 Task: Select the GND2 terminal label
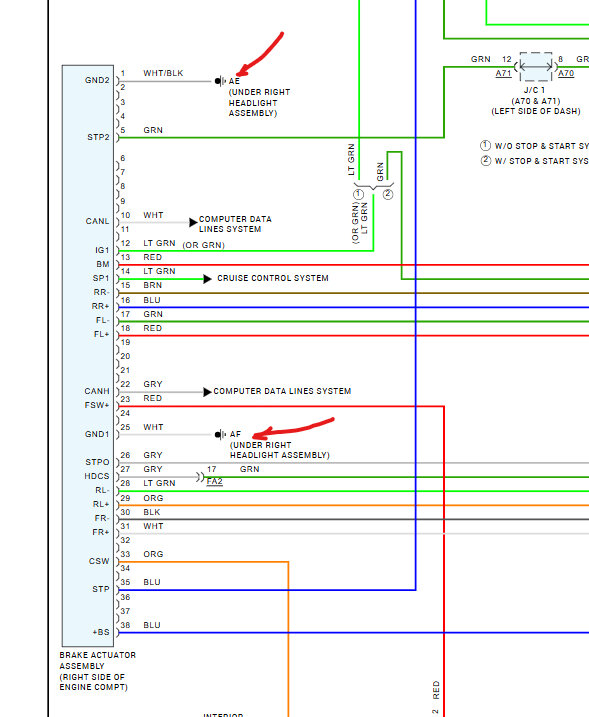97,80
